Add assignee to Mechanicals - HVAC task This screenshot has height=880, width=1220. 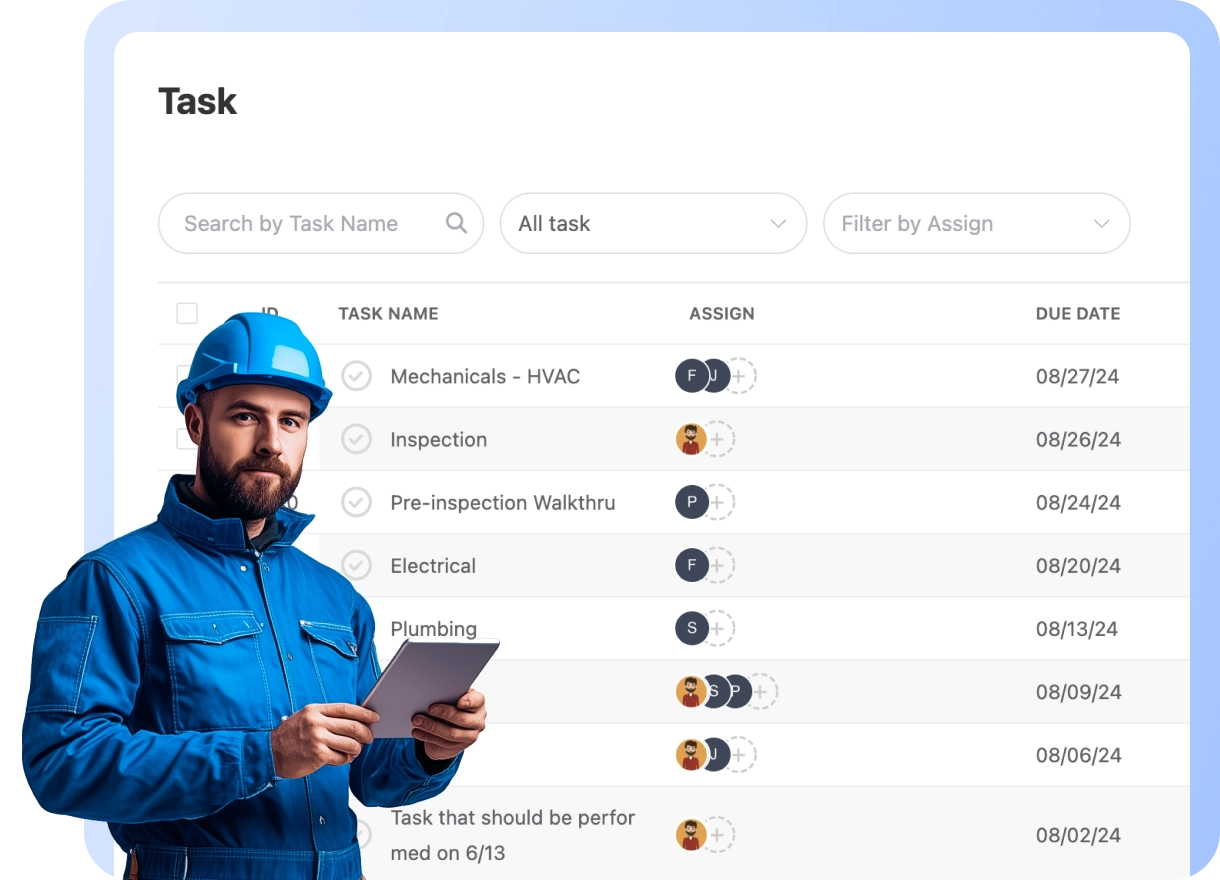point(740,376)
